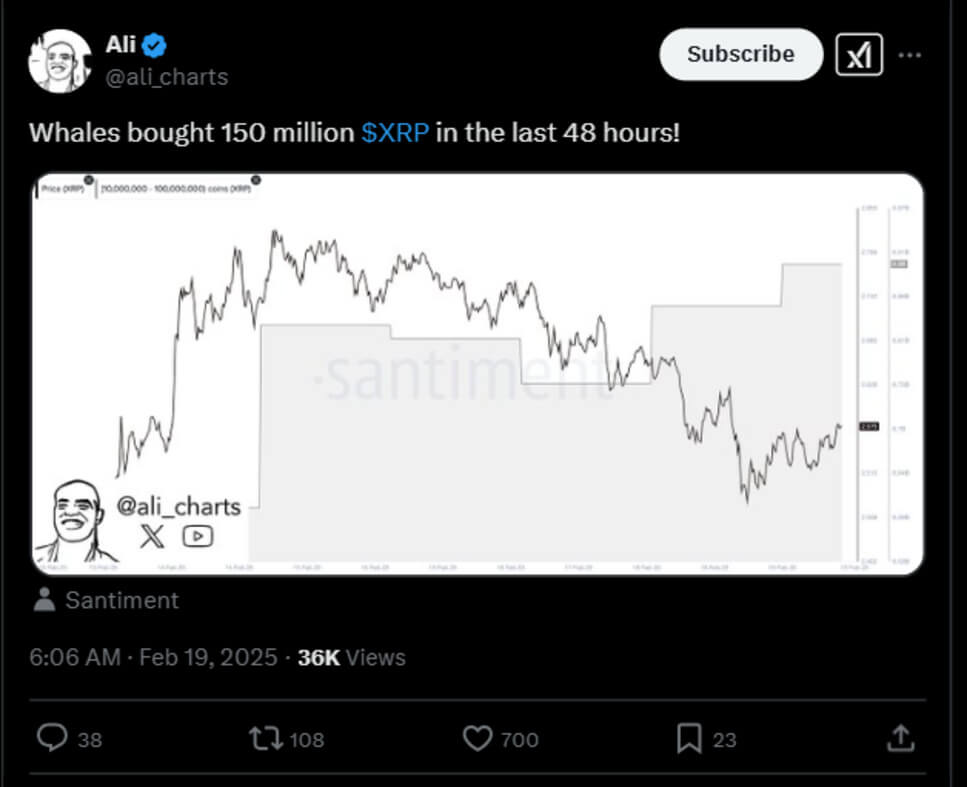This screenshot has height=787, width=967.
Task: Click the YouTube icon in the chart watermark
Action: tap(198, 536)
